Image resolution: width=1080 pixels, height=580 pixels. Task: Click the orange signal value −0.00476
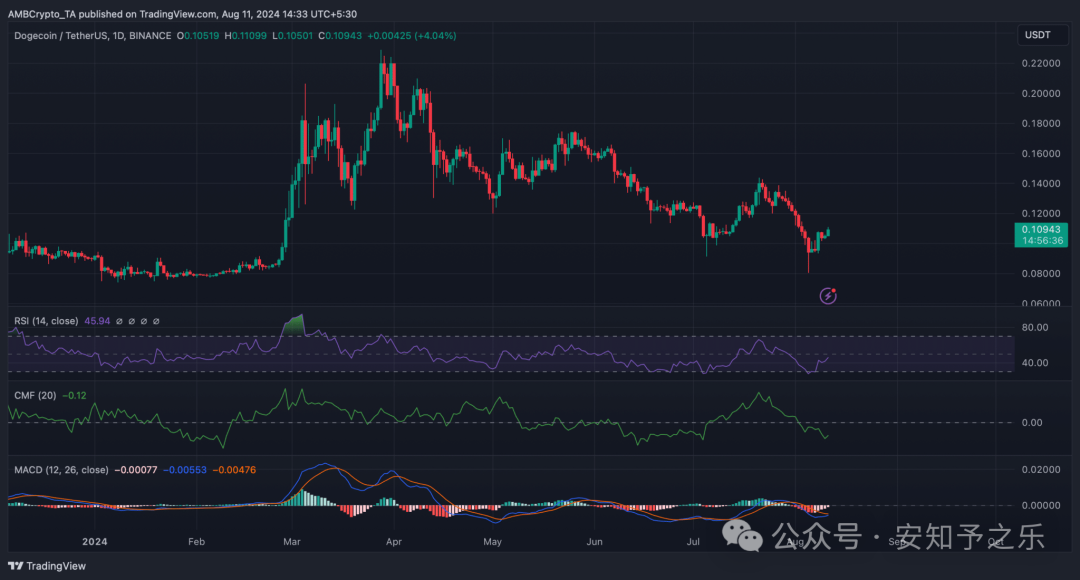(x=234, y=470)
